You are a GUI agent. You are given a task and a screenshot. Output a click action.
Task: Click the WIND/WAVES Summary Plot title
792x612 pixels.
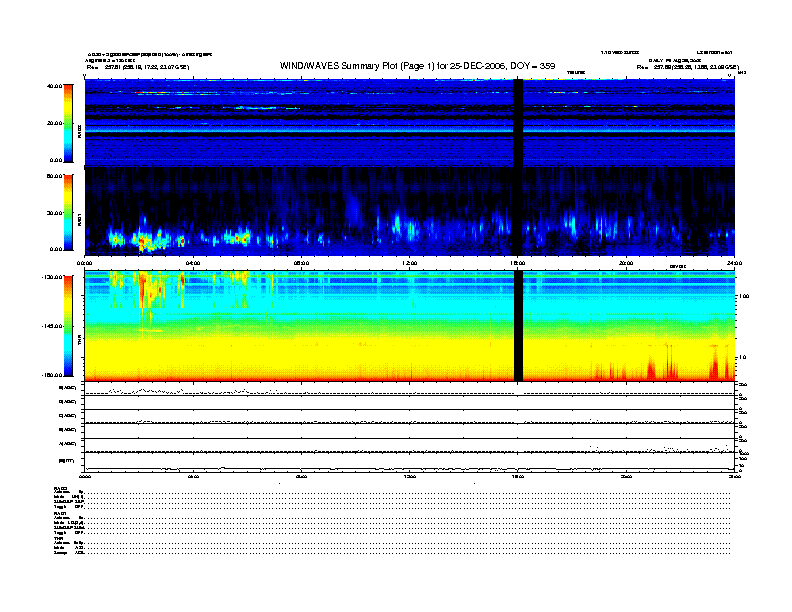417,66
